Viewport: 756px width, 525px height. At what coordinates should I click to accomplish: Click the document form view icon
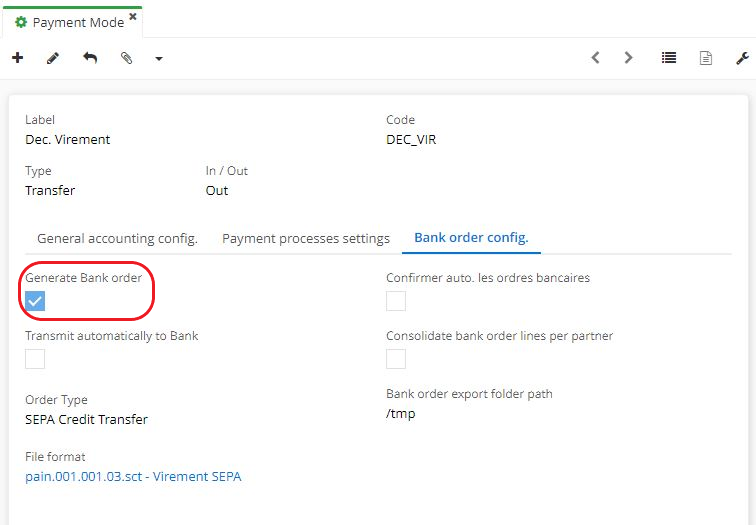point(706,58)
